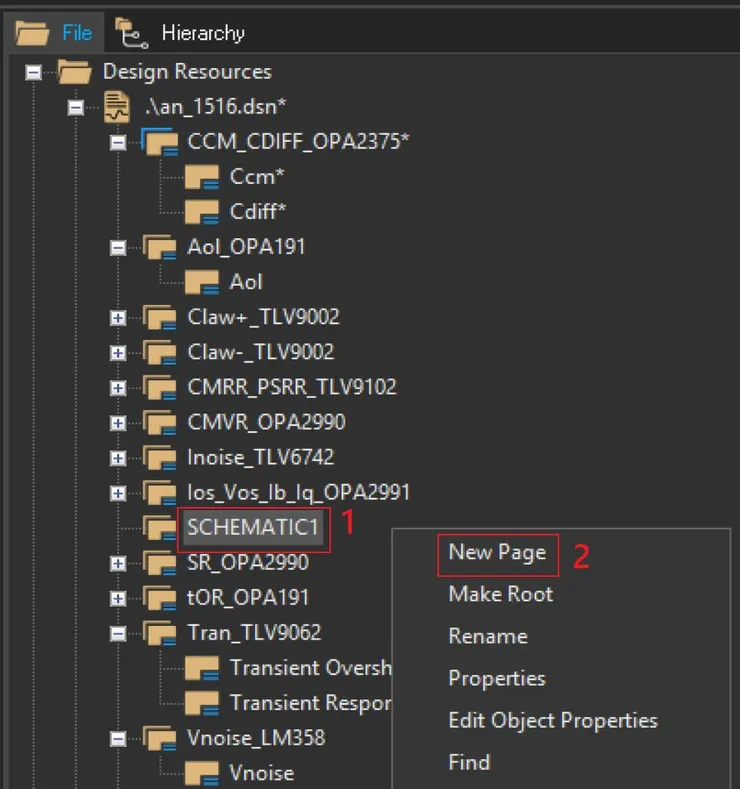The height and width of the screenshot is (789, 740).
Task: Select the Aol_OPA191 label
Action: [246, 248]
